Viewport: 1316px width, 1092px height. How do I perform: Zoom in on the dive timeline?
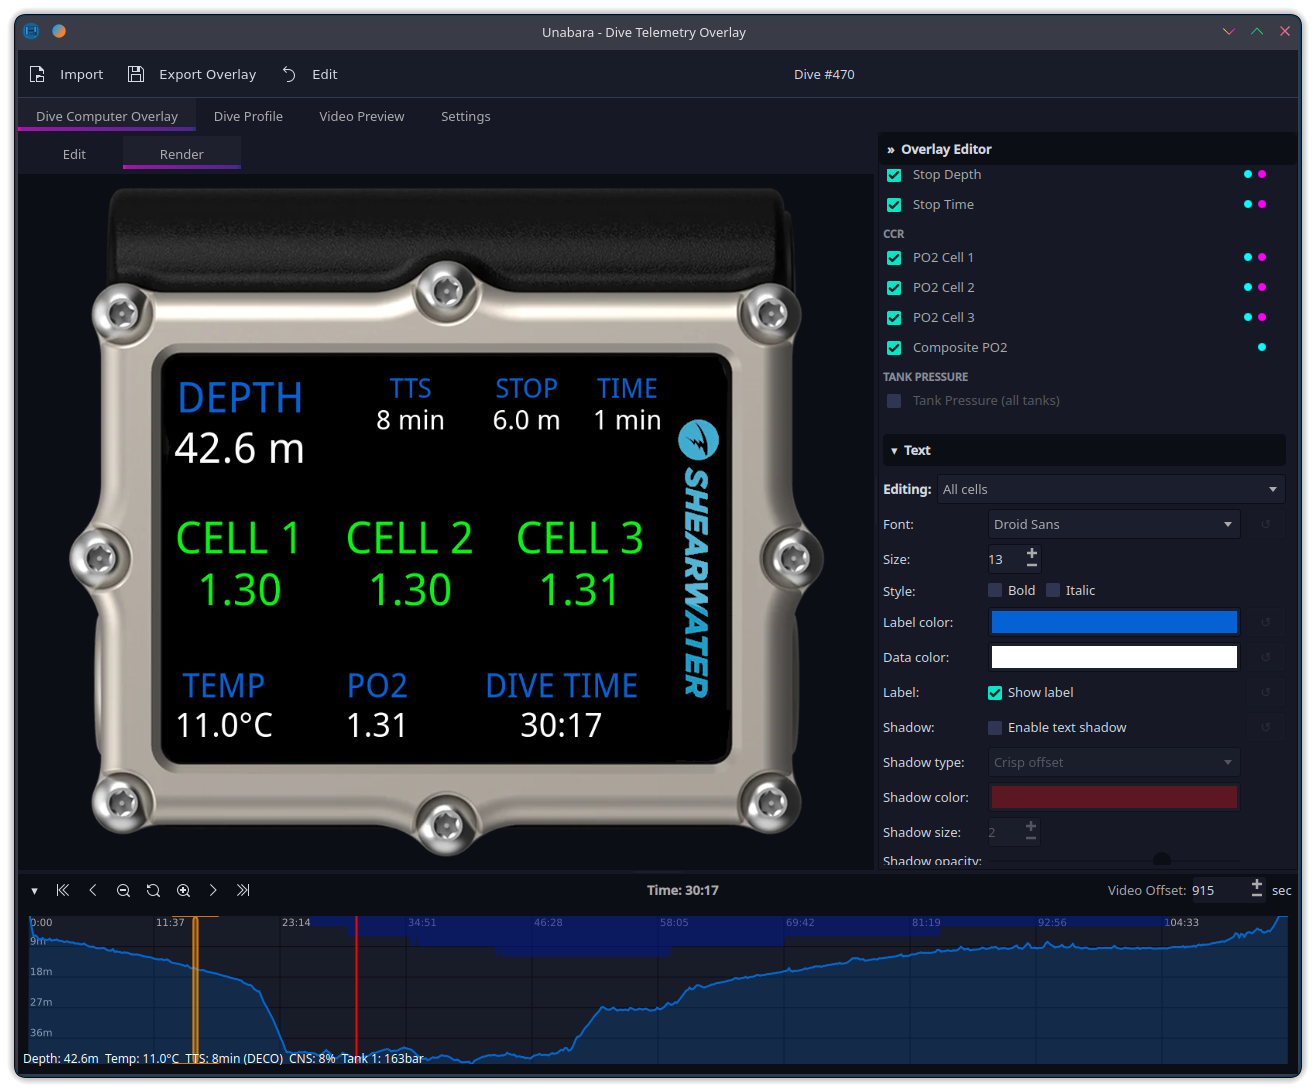tap(183, 890)
